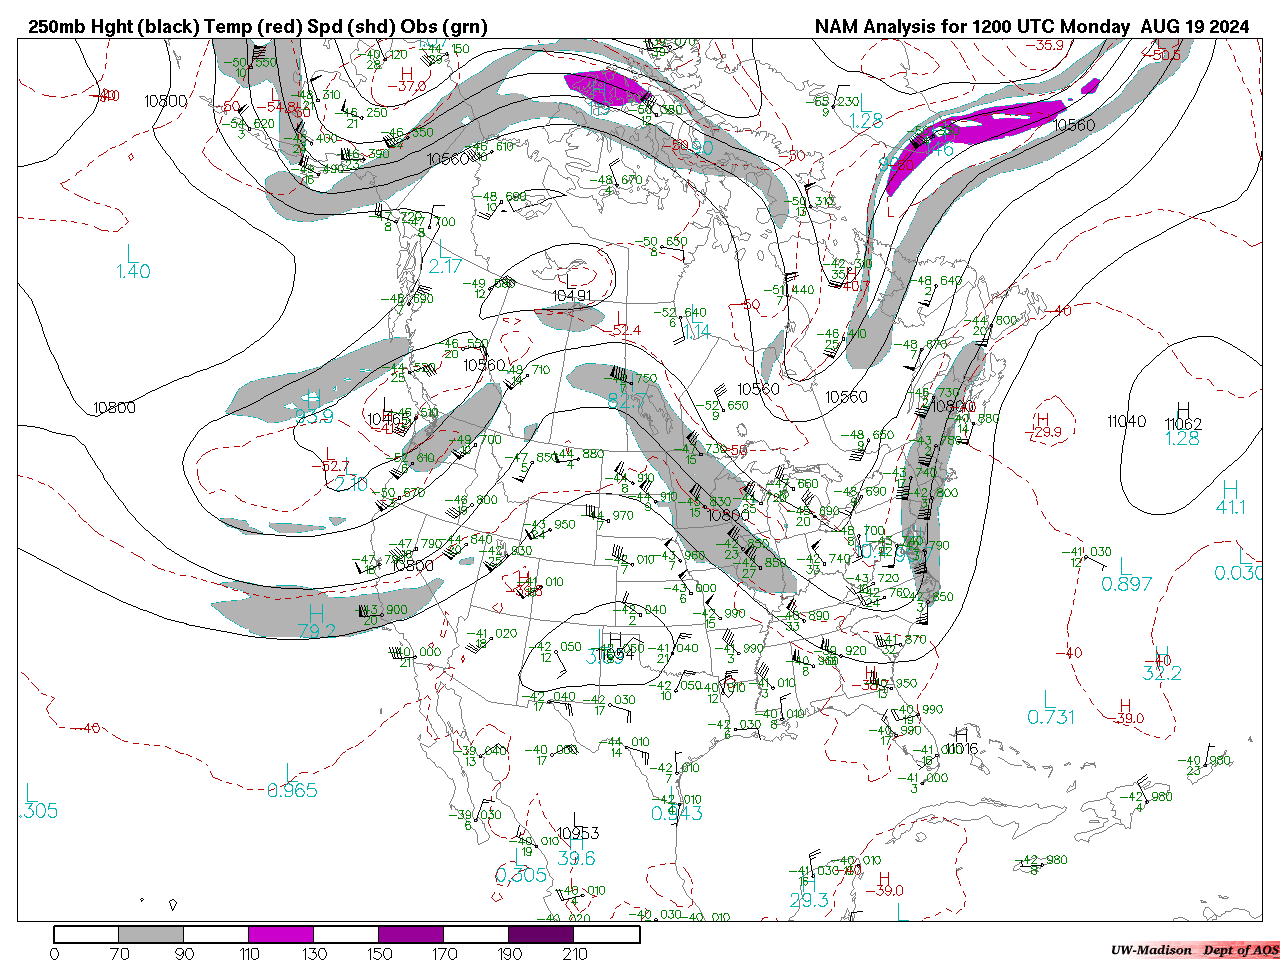Click the cyan L marker labeled 0.897
Viewport: 1280px width, 960px height.
point(1126,566)
